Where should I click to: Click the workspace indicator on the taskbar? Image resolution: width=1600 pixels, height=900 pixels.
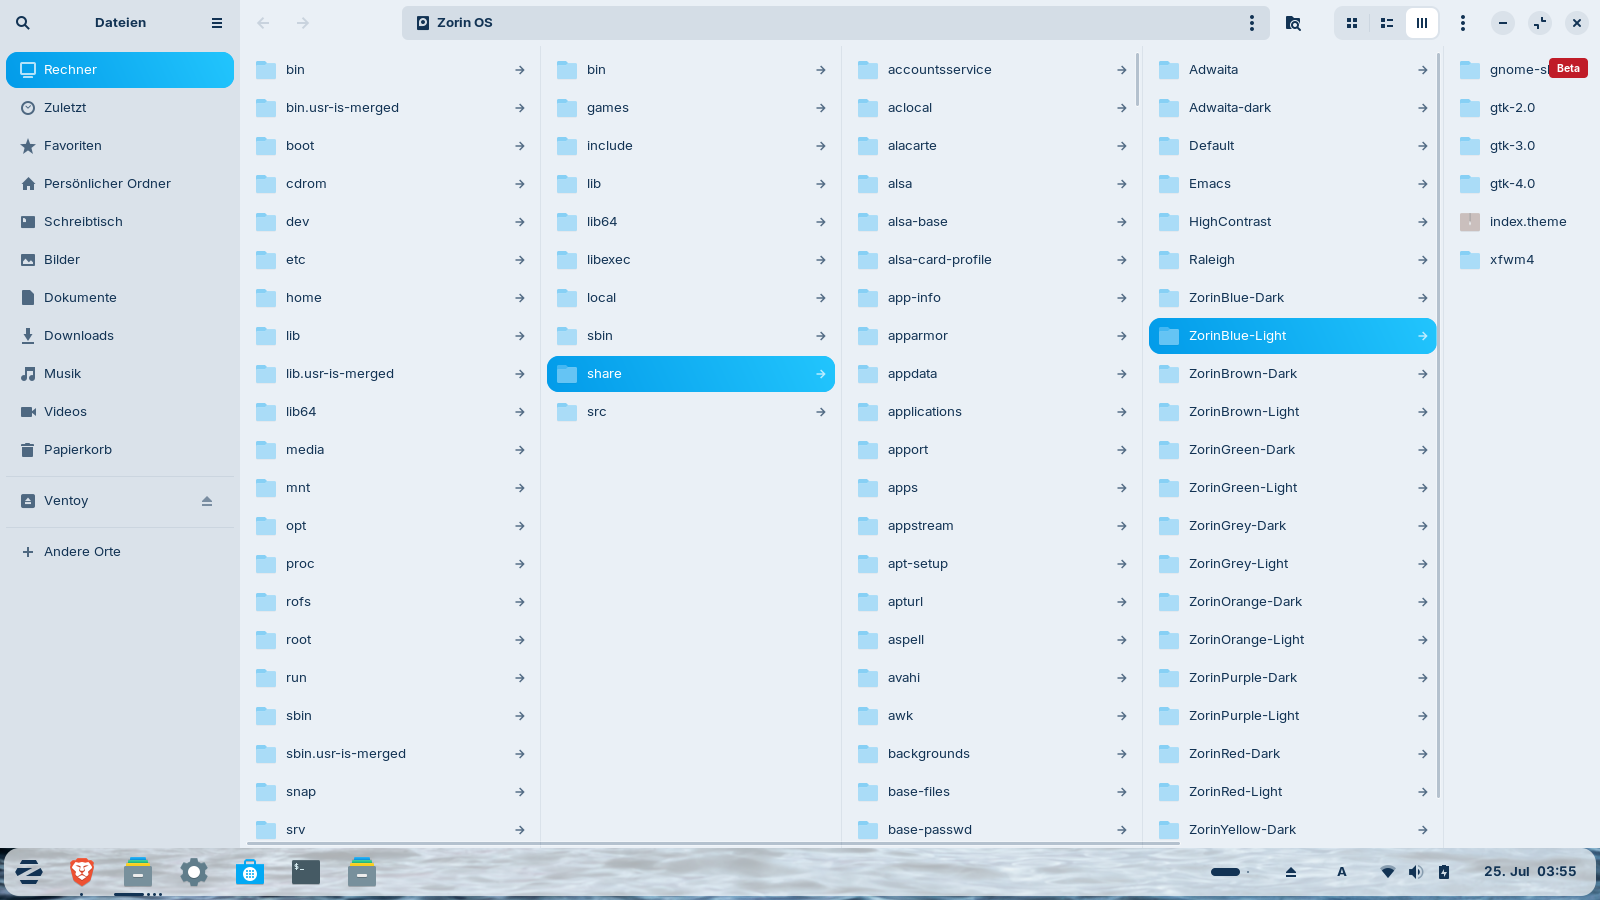(1230, 872)
